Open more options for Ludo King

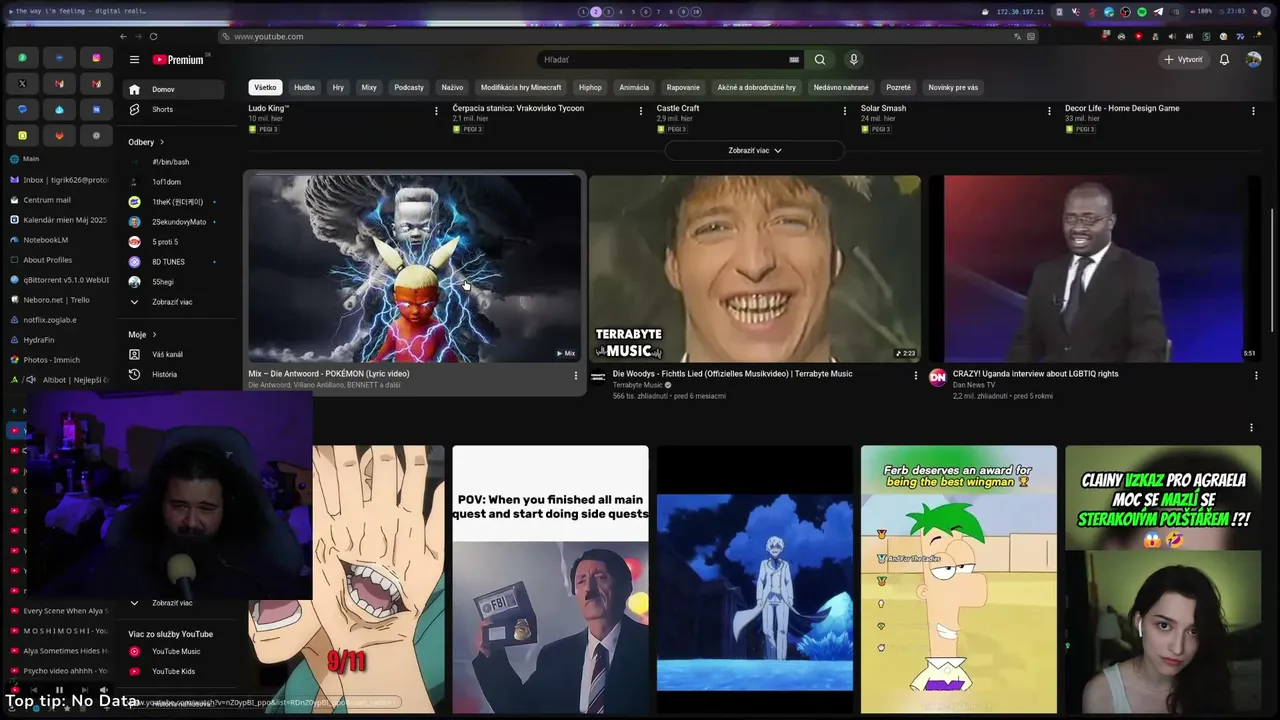point(436,111)
